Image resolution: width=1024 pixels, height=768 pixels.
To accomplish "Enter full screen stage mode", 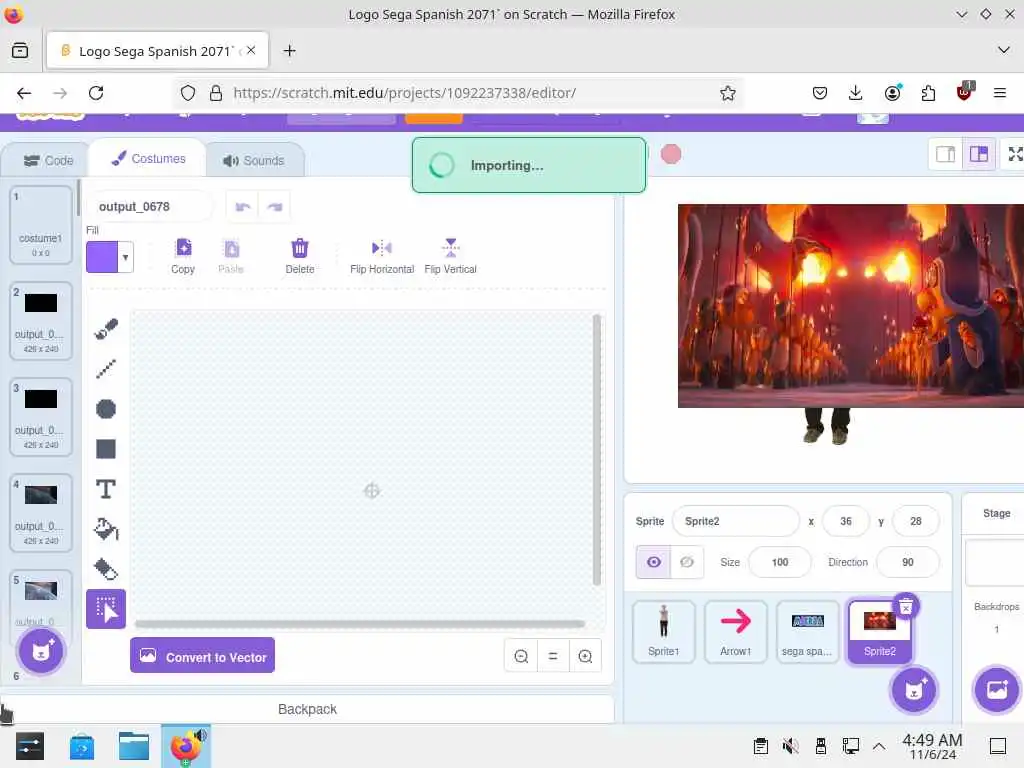I will (x=1014, y=155).
